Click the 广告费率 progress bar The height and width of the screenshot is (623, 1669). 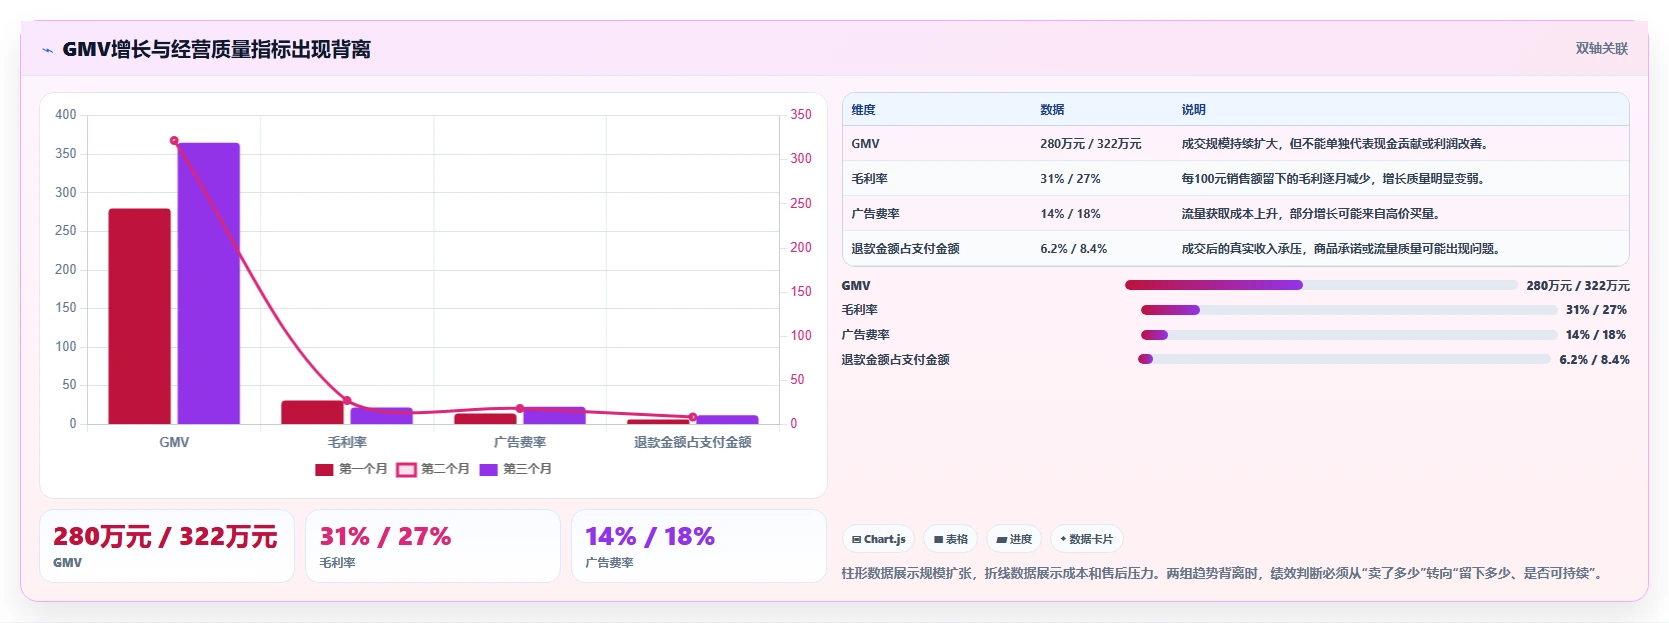coord(1349,335)
